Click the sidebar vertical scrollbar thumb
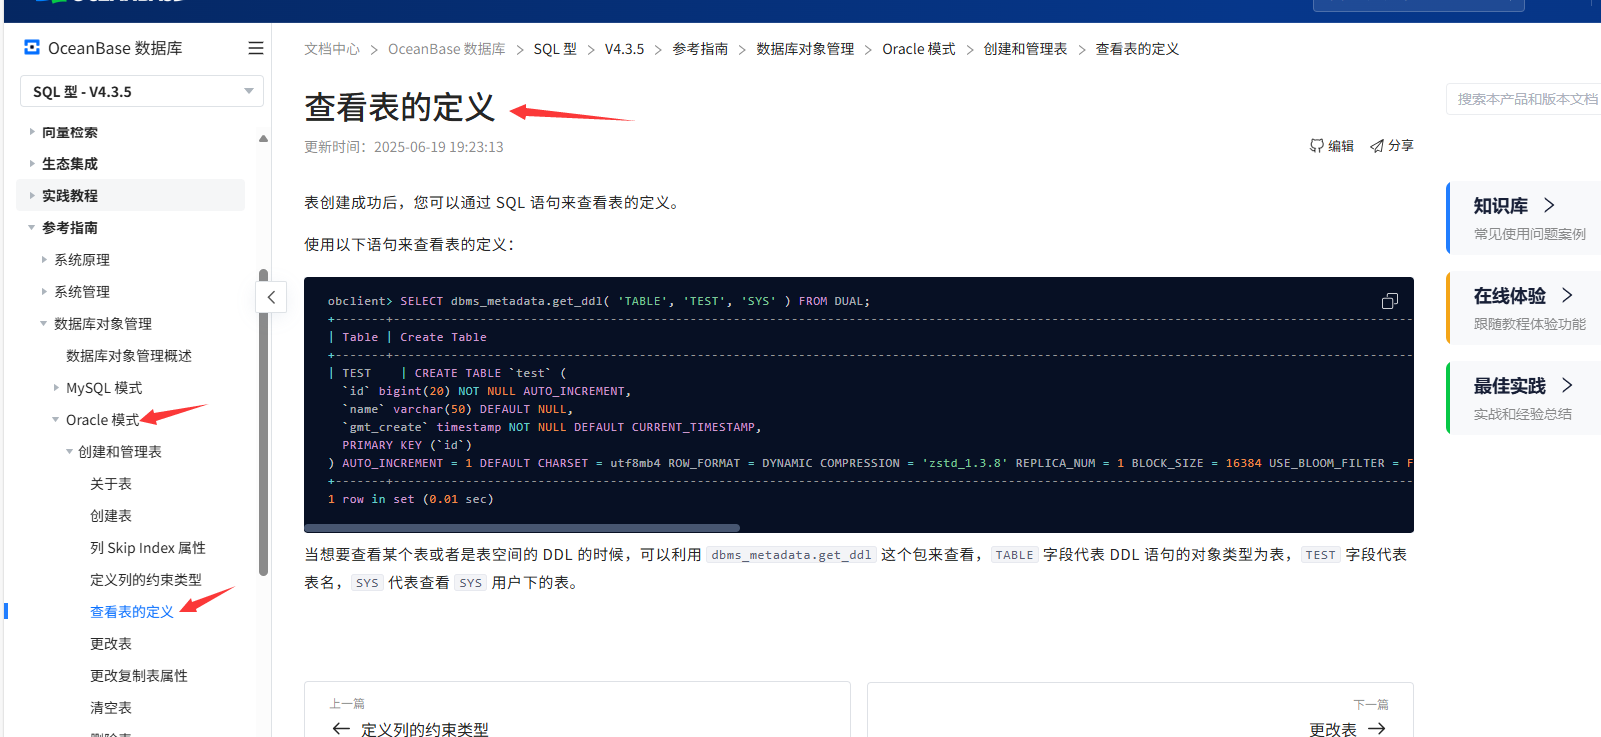The width and height of the screenshot is (1601, 737). [263, 422]
